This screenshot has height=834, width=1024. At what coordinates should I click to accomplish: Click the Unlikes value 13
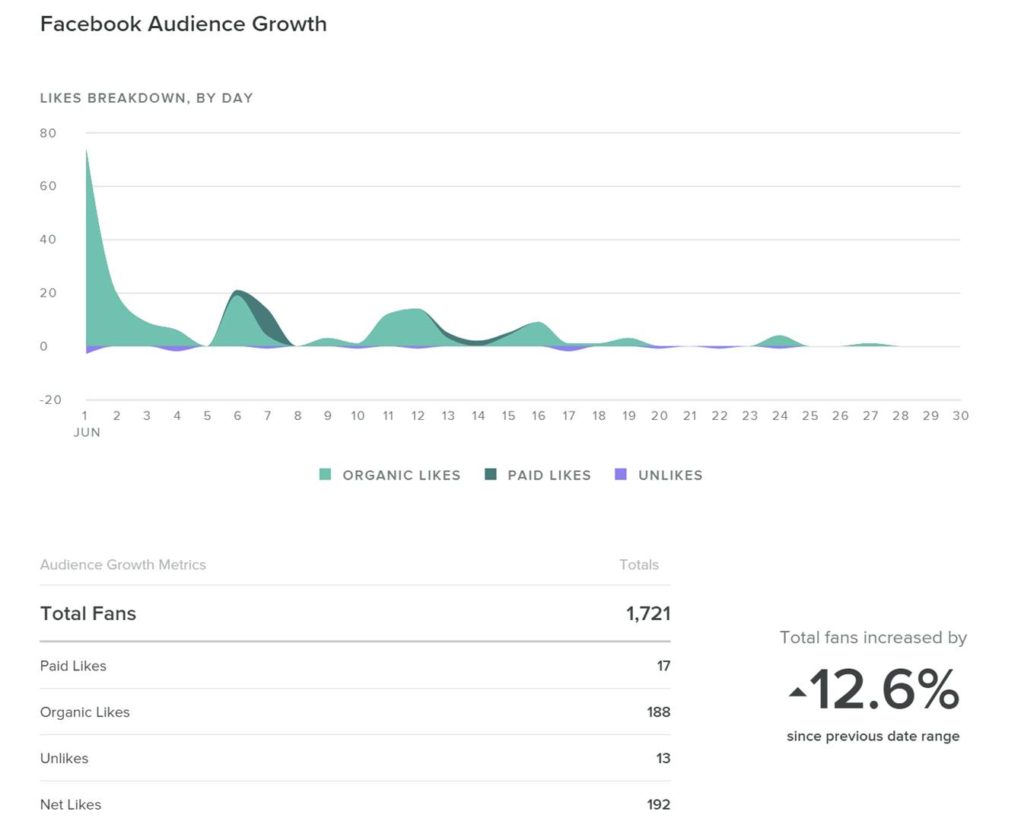click(663, 758)
